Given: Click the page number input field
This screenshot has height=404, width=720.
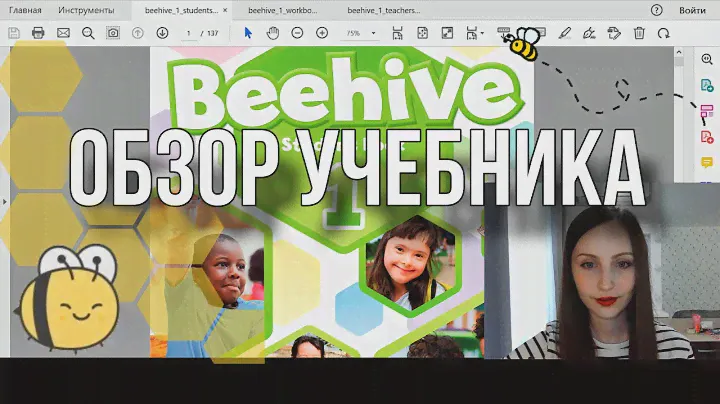Looking at the screenshot, I should point(188,33).
